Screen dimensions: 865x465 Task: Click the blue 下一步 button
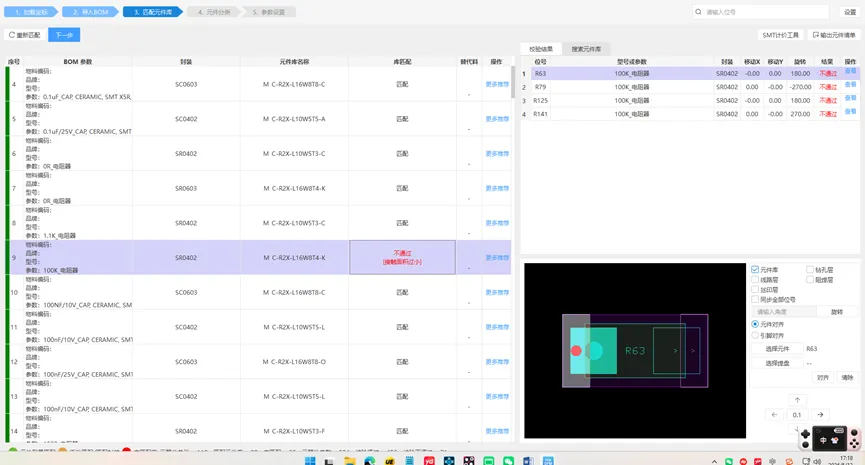[x=64, y=35]
